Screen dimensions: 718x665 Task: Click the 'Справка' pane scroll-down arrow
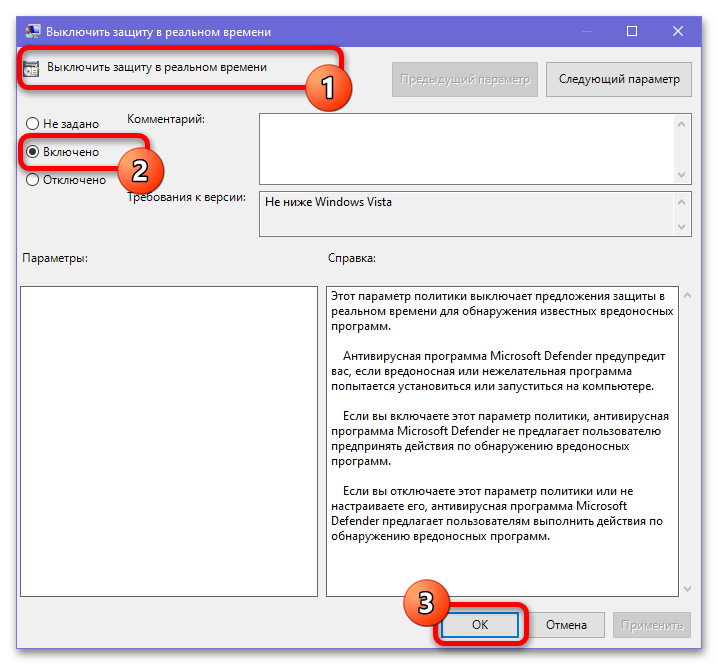687,589
